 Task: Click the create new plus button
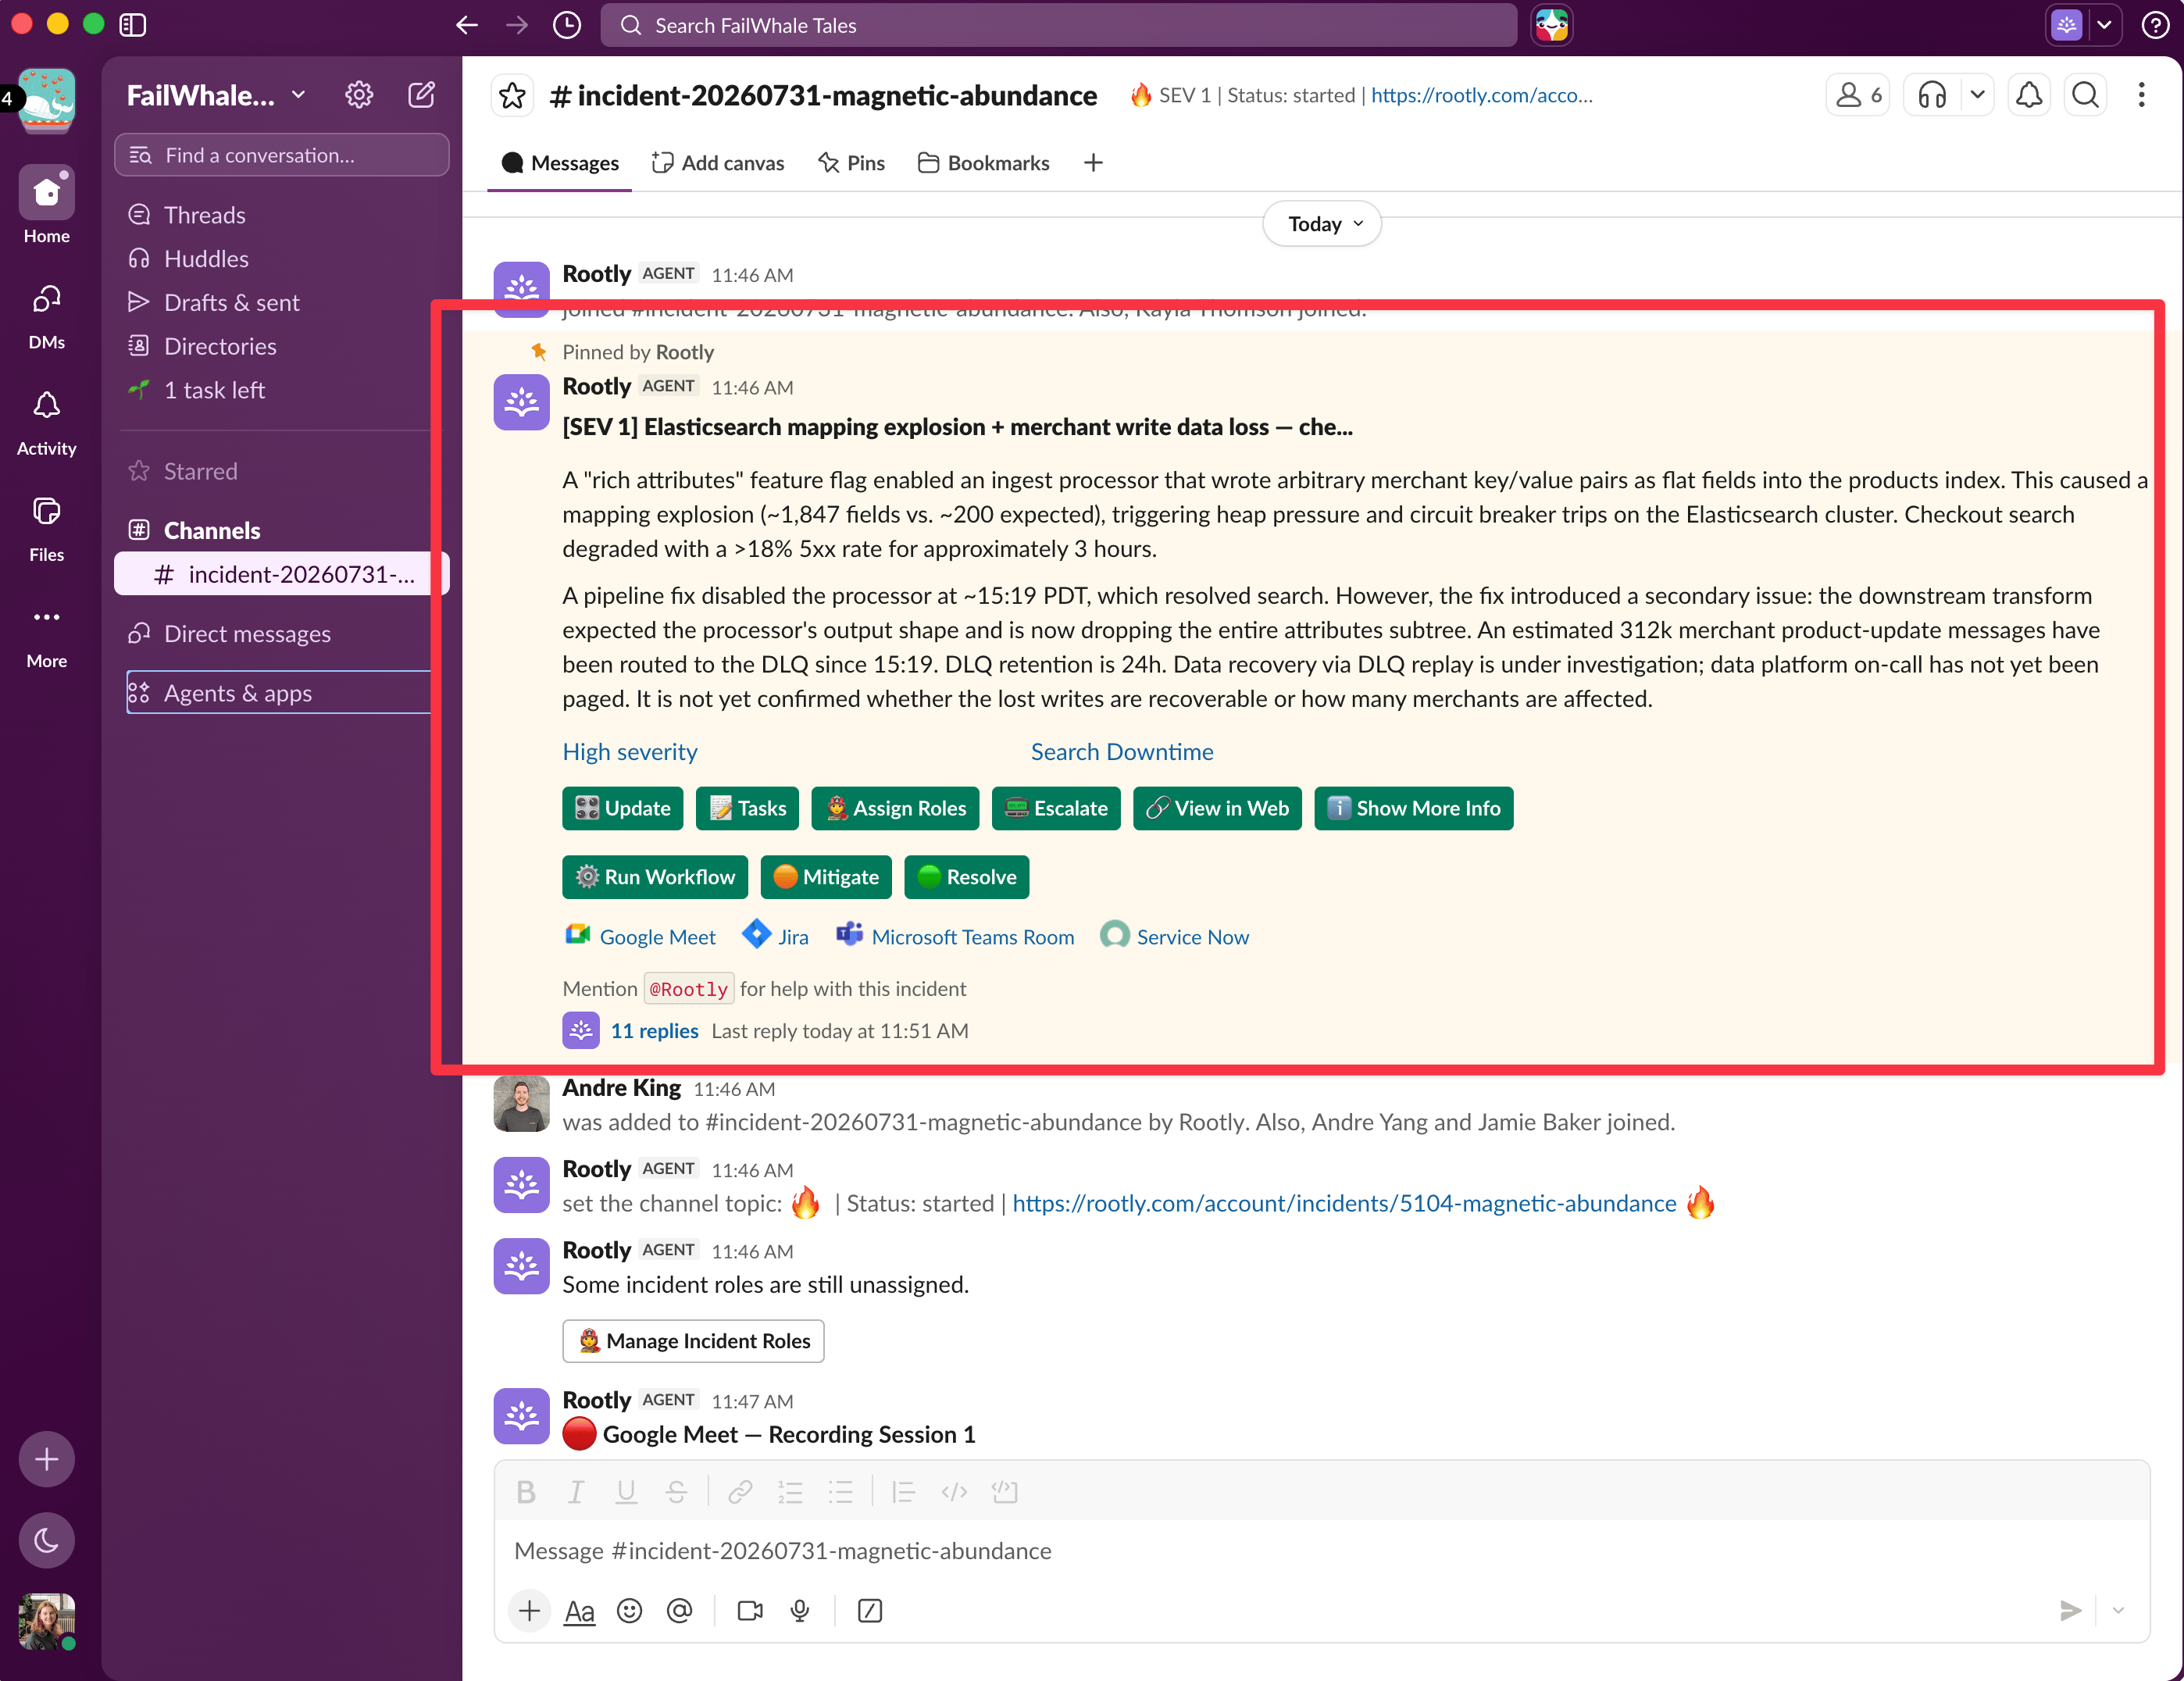coord(47,1459)
